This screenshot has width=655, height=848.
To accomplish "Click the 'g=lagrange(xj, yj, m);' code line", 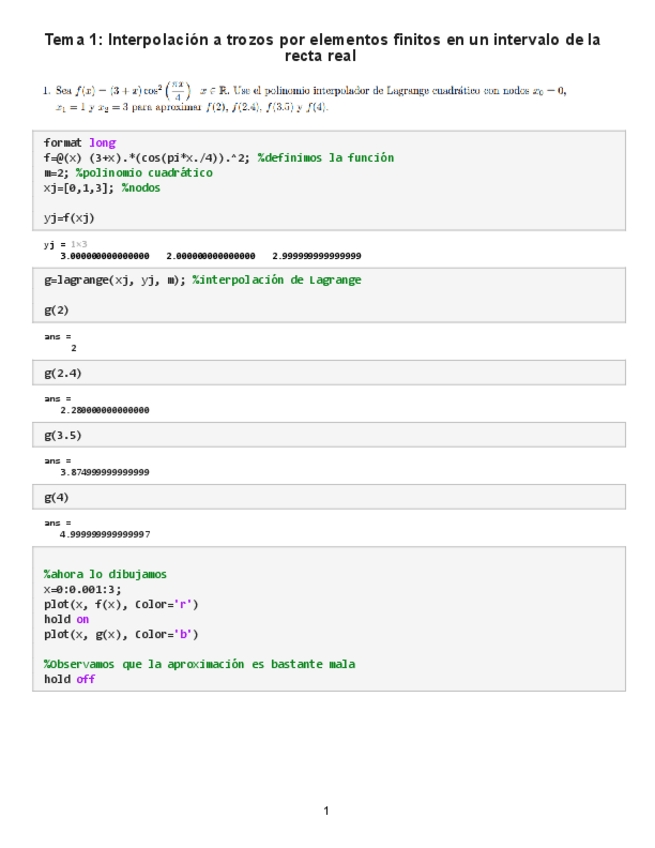I will click(x=202, y=280).
